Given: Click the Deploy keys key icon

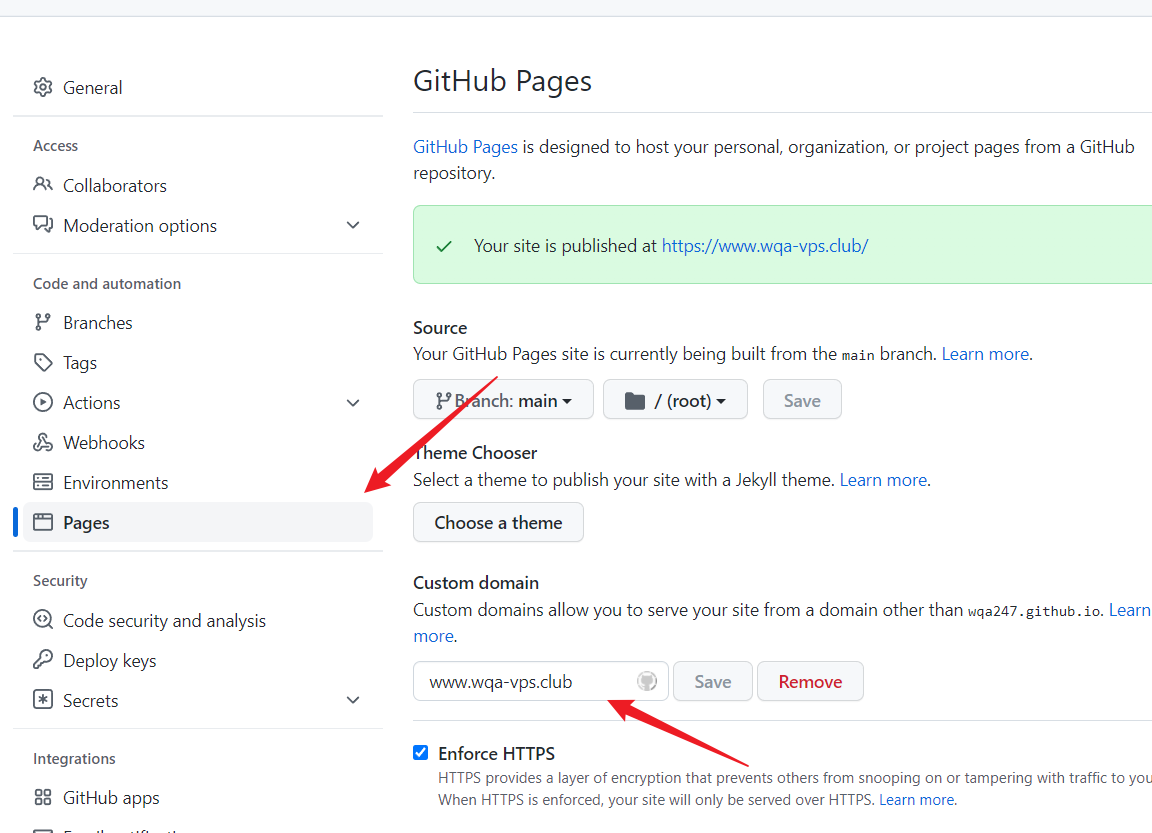Looking at the screenshot, I should point(43,660).
